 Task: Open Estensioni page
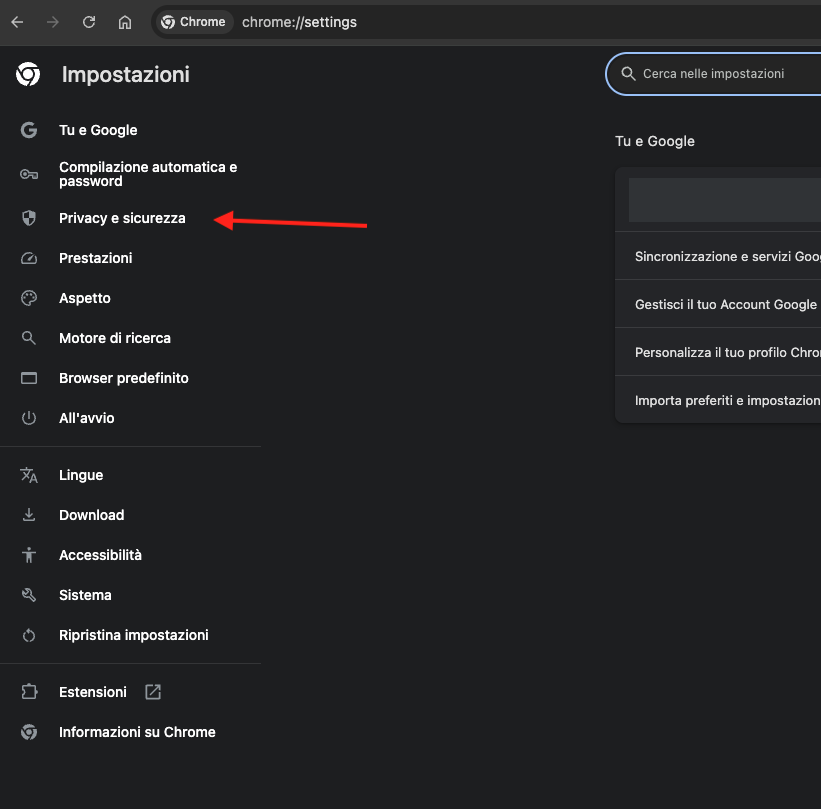point(93,692)
